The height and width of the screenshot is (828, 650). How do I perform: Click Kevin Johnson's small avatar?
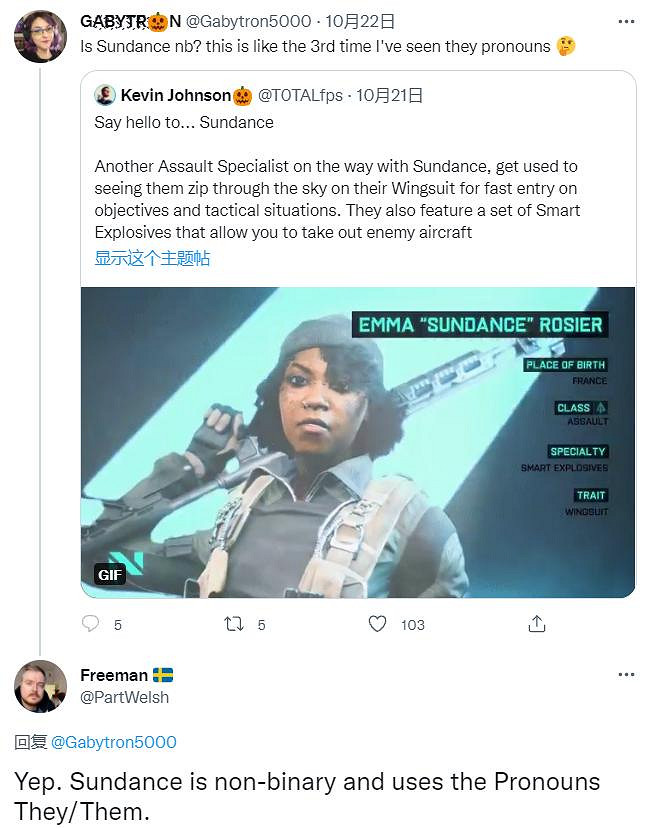click(x=105, y=96)
